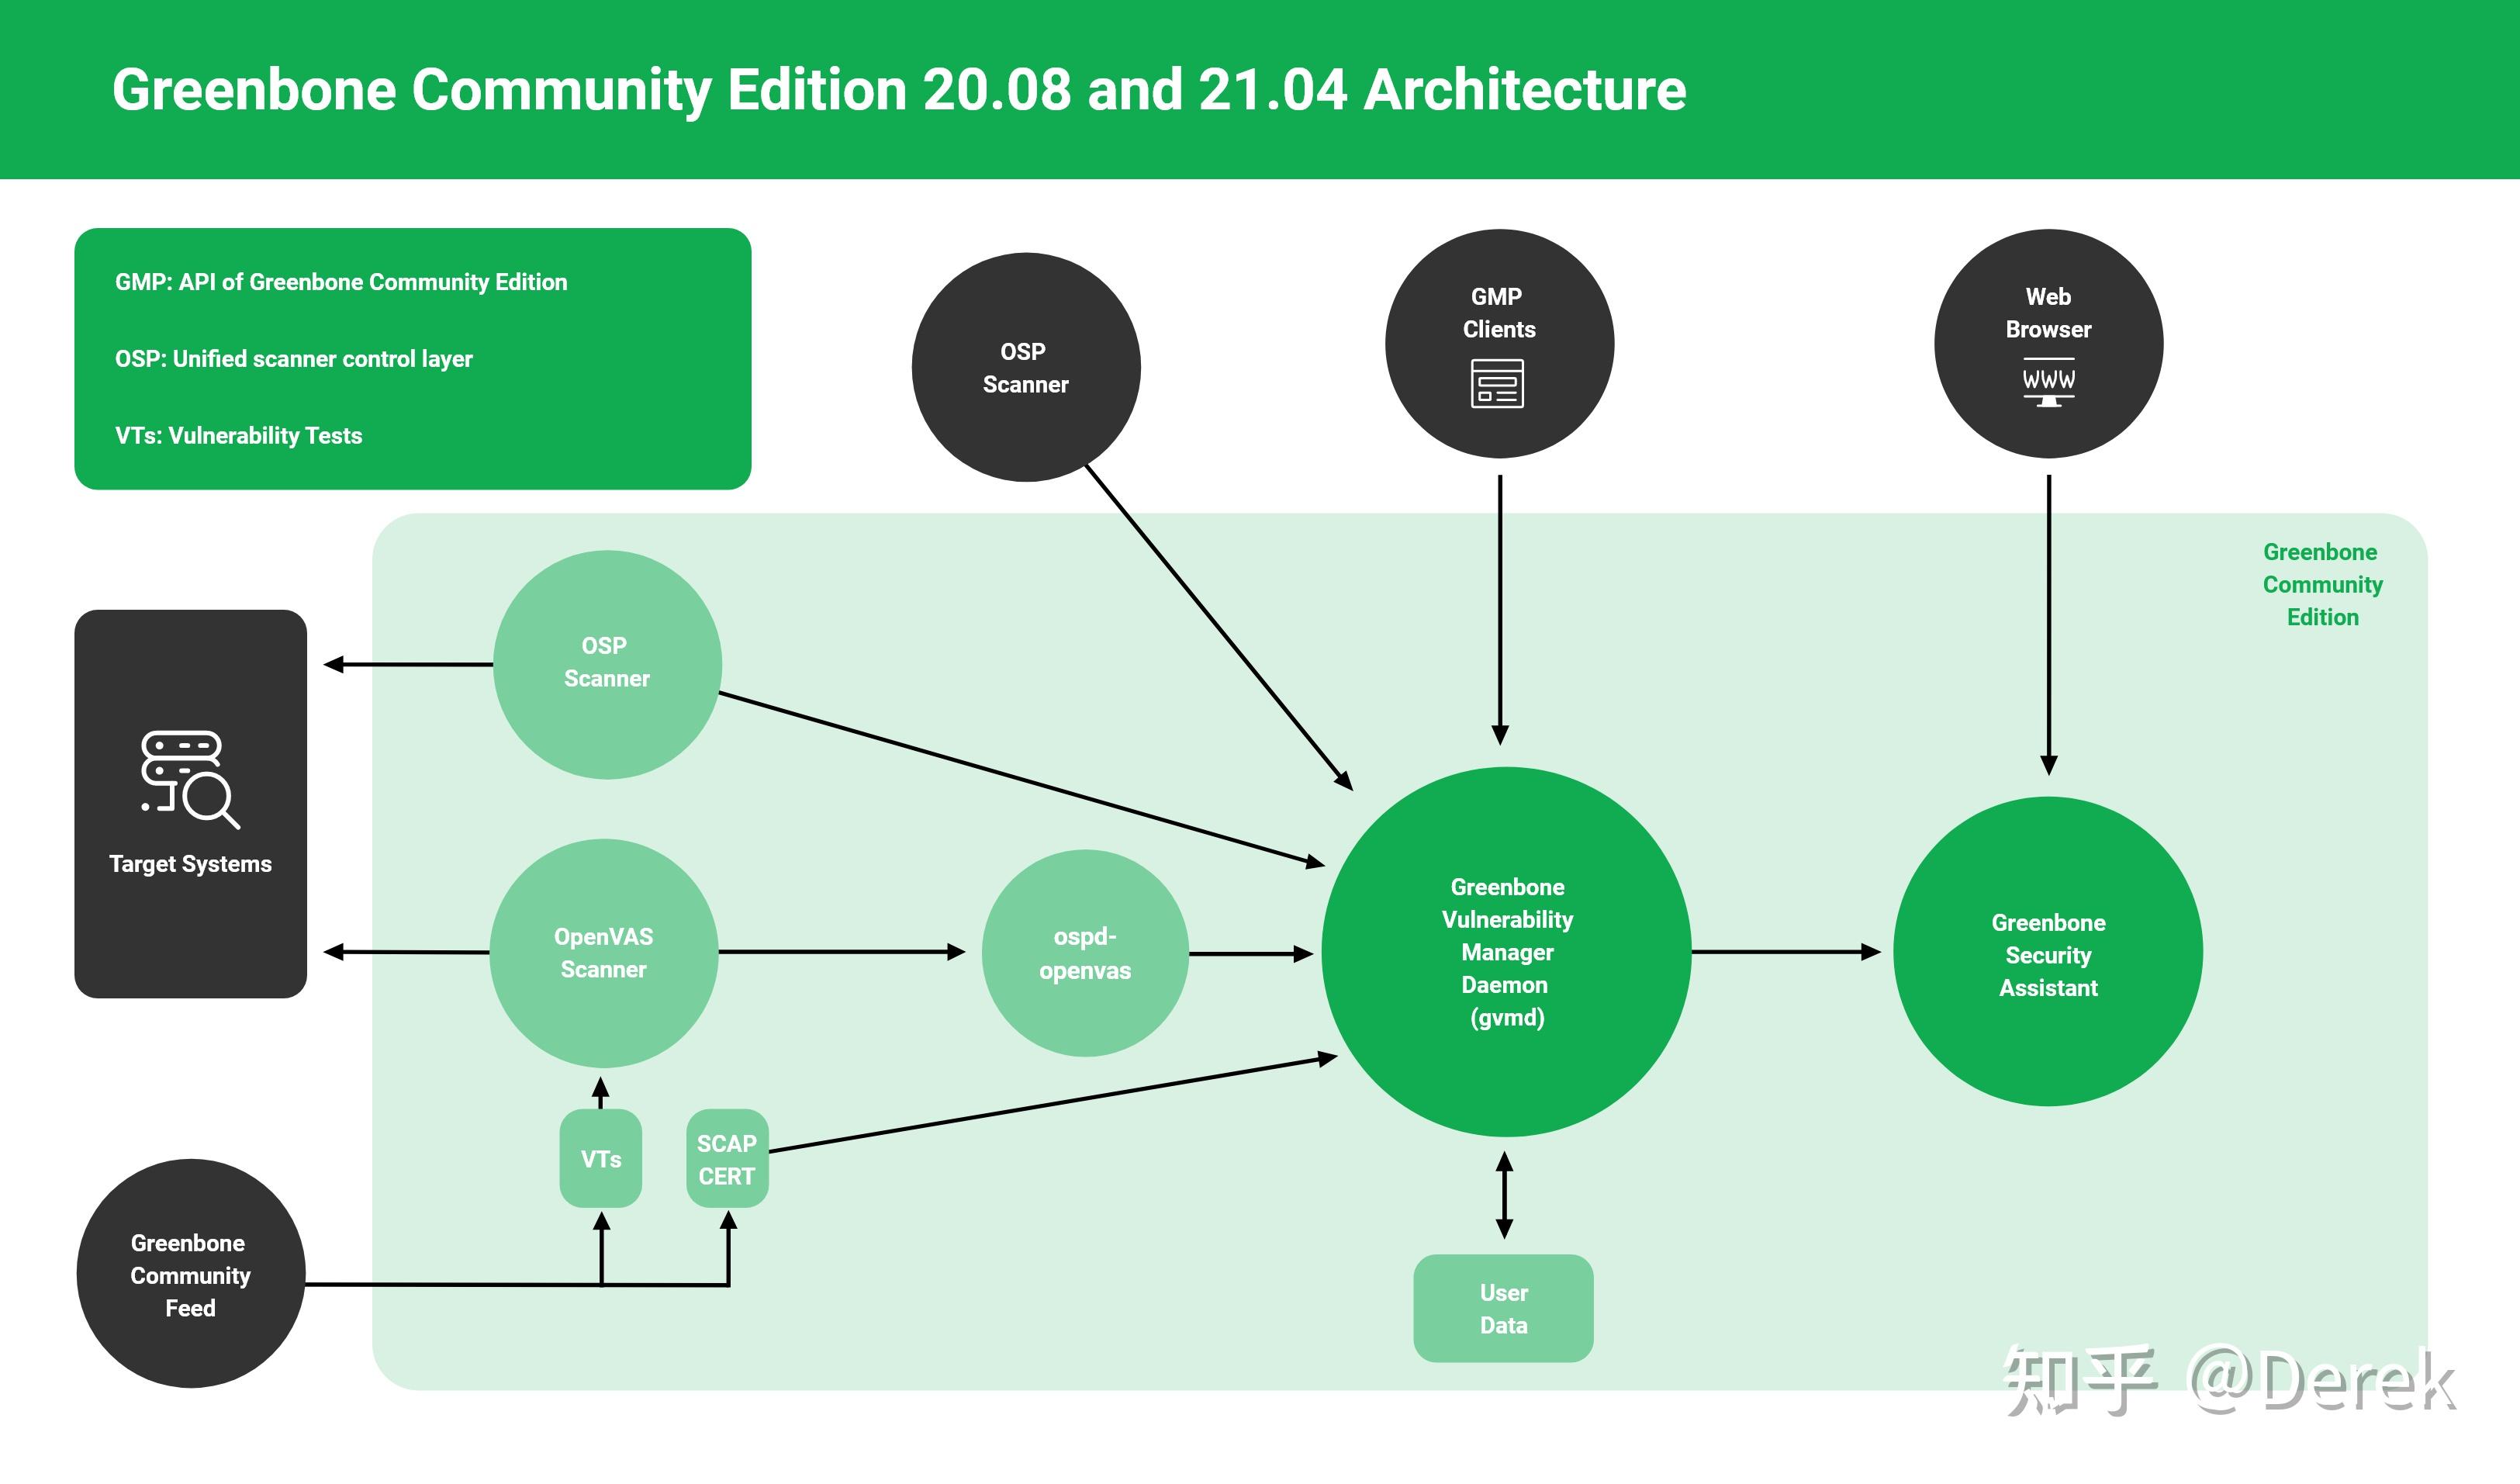Click the Target Systems server search icon
2520x1484 pixels.
pyautogui.click(x=190, y=780)
